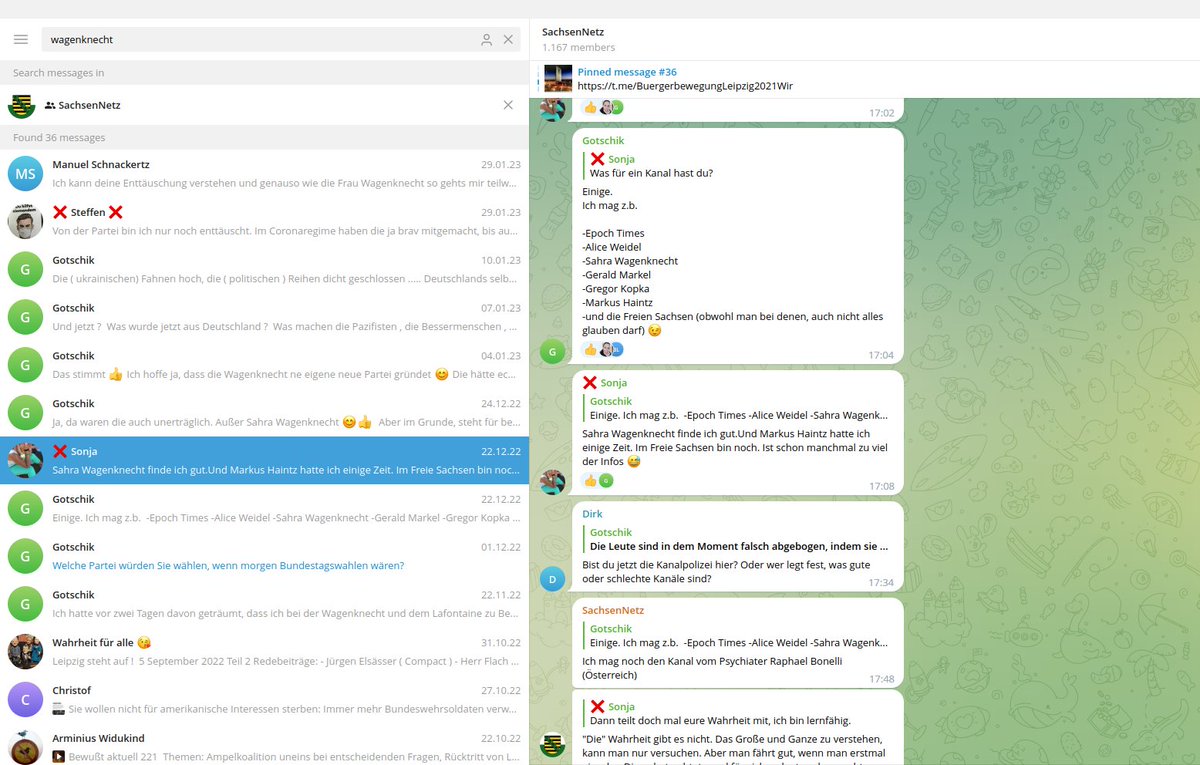
Task: Open the SachsenNetz group avatar in search filter
Action: coord(21,105)
